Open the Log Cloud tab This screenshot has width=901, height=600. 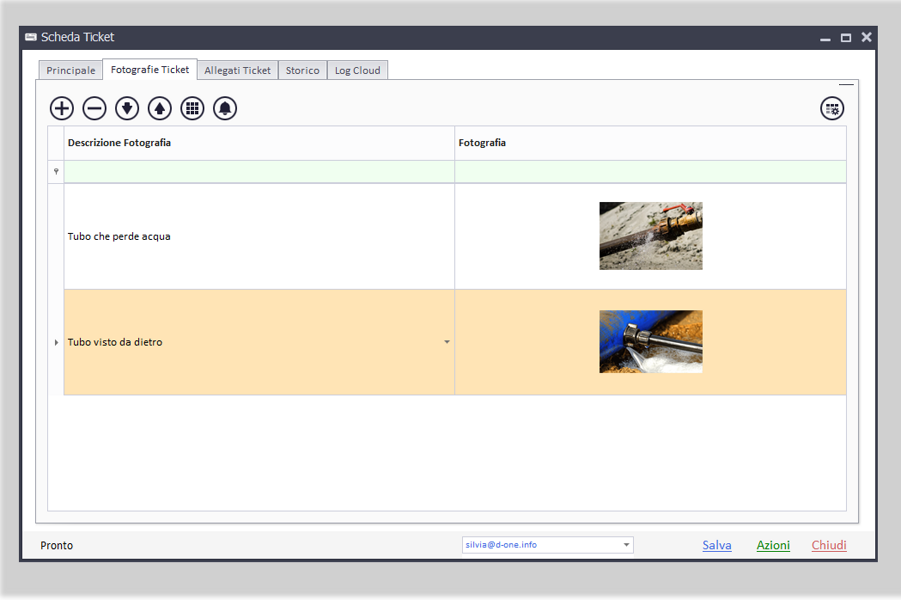357,71
